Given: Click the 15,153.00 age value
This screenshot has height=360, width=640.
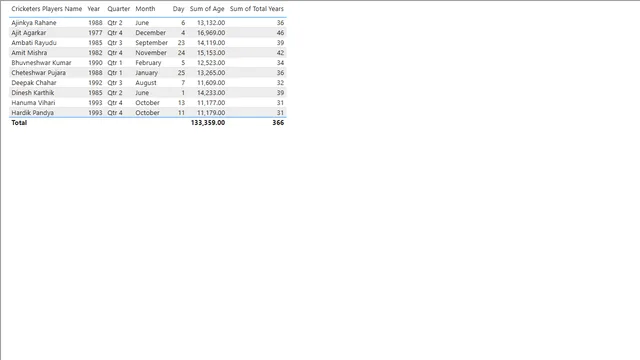Looking at the screenshot, I should tap(211, 53).
